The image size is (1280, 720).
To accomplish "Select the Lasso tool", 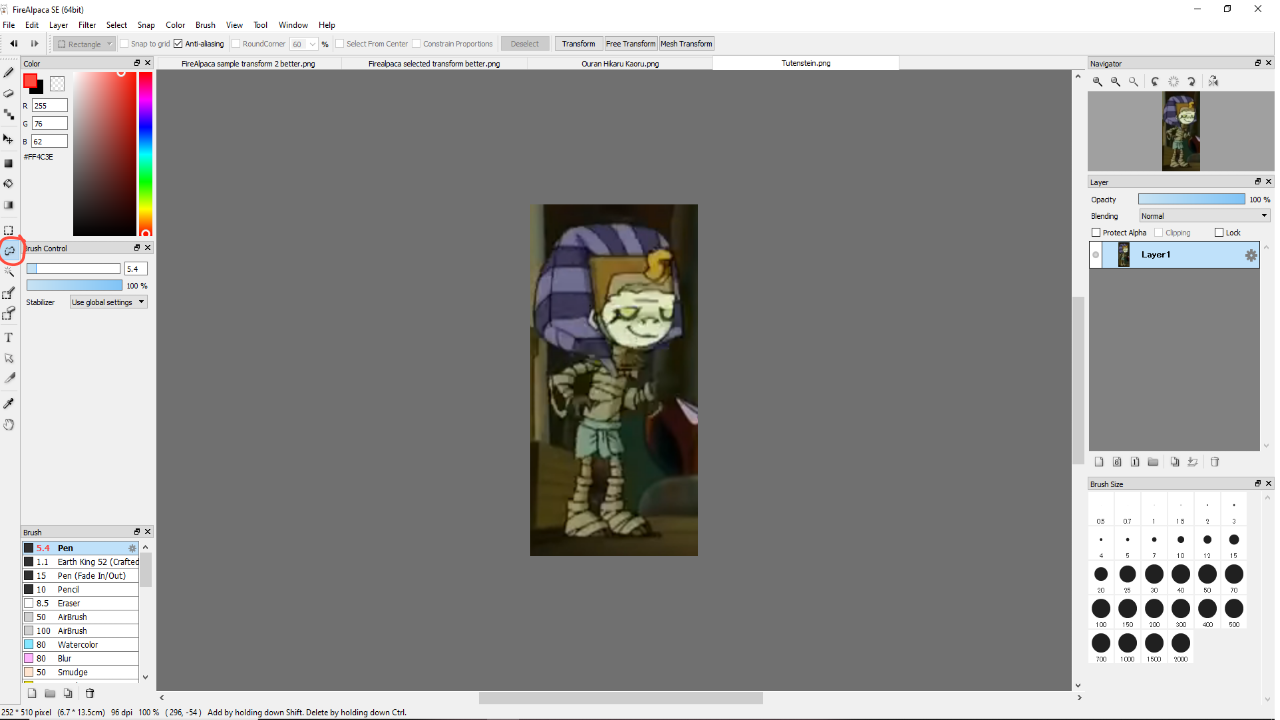I will [9, 251].
